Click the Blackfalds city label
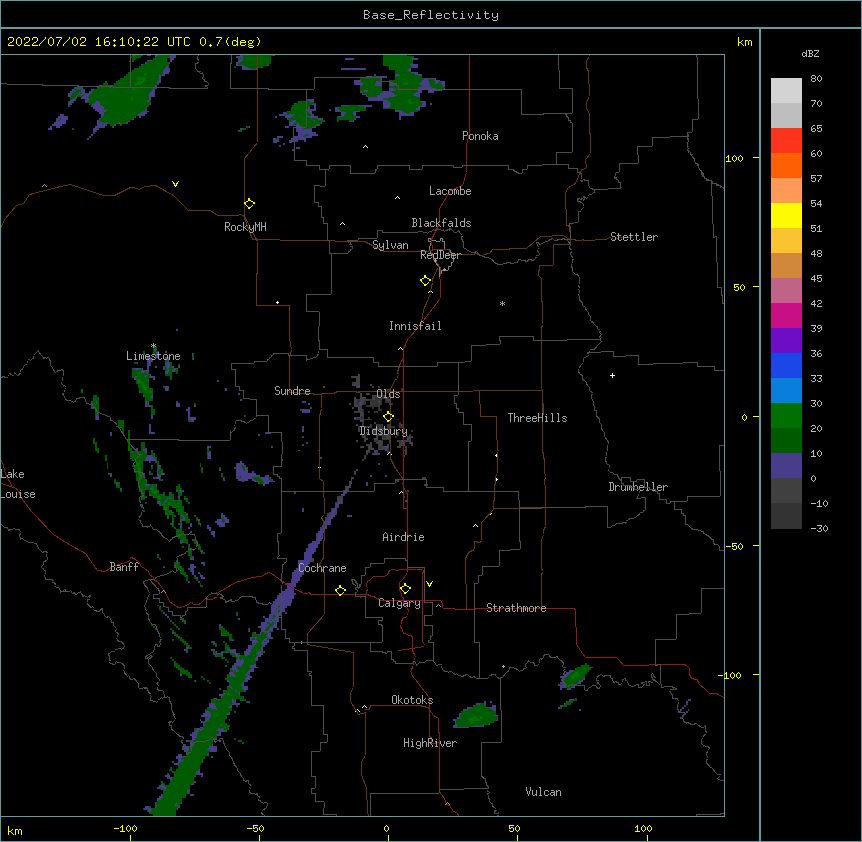This screenshot has width=862, height=842. (441, 223)
